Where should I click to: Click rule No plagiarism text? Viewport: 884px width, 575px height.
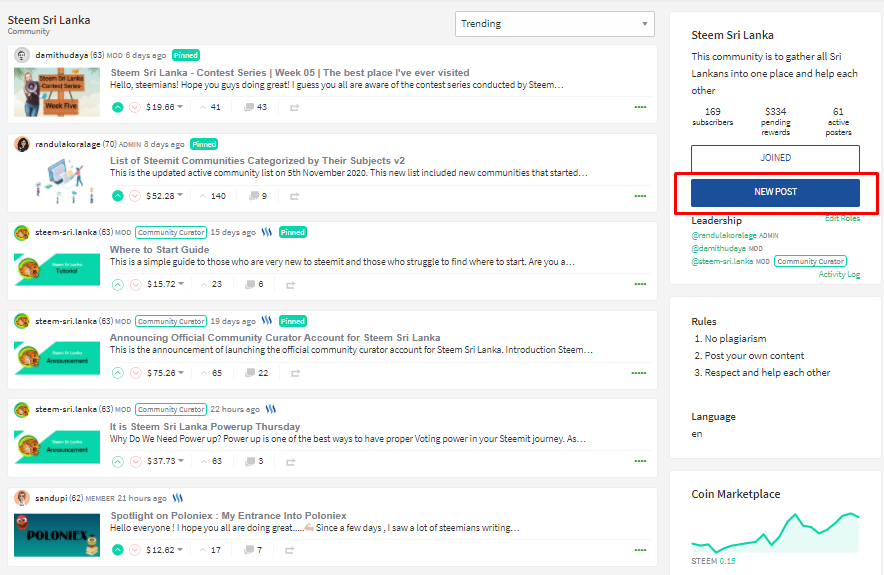pyautogui.click(x=735, y=339)
